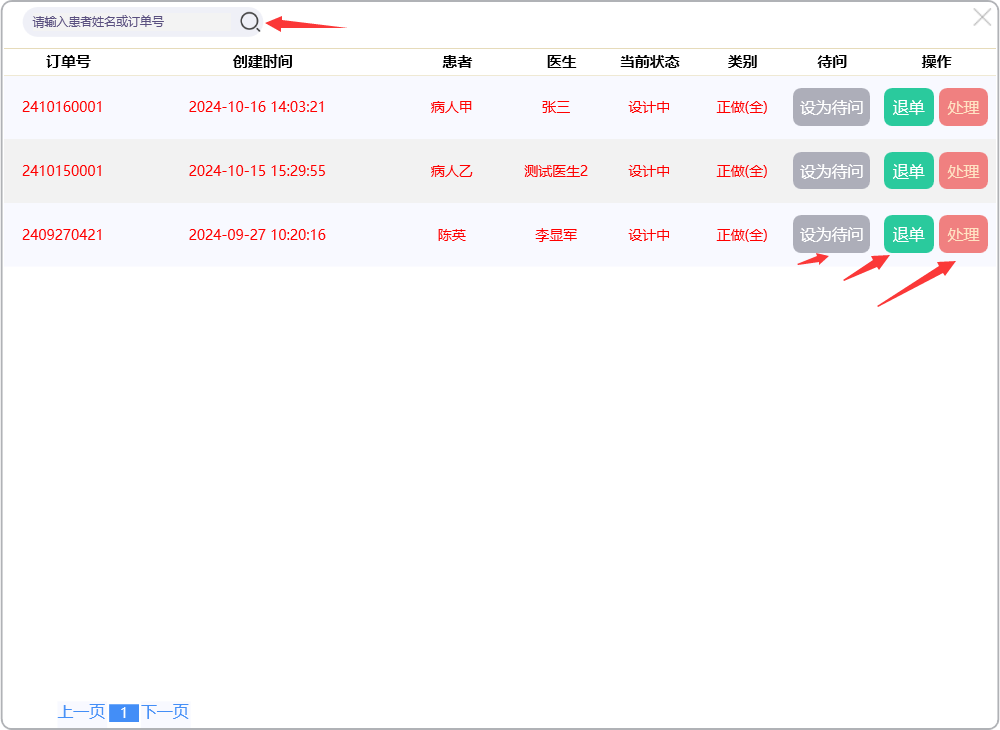Select doctor name 测试医生2 in row
Screen dimensions: 1000x730
point(556,171)
